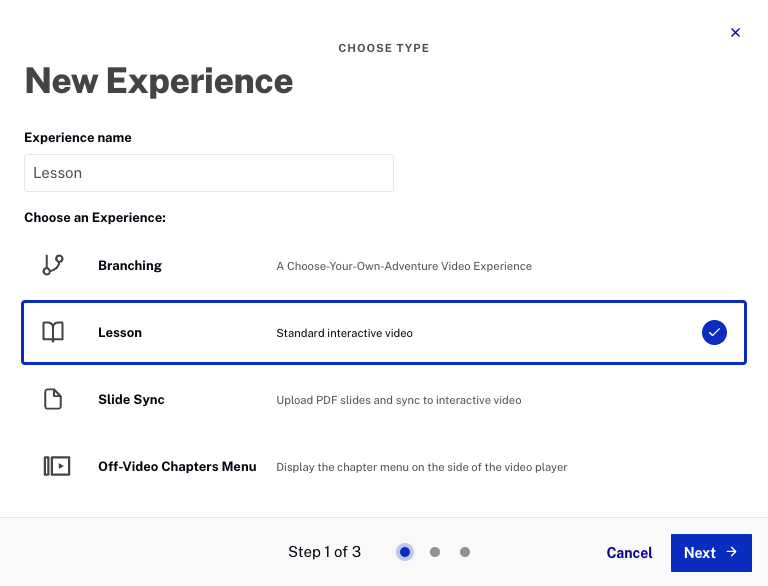Click the "Display the chapter menu" description
This screenshot has height=586, width=768.
421,467
